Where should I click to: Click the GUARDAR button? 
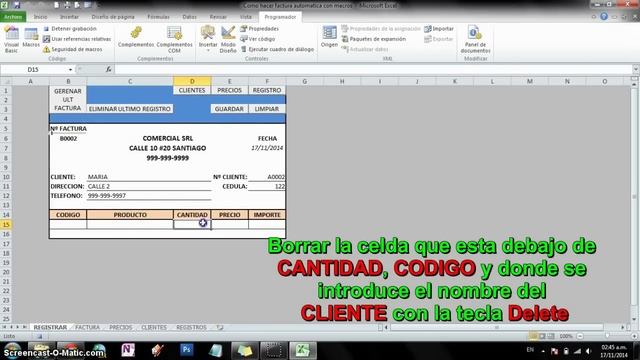click(229, 109)
